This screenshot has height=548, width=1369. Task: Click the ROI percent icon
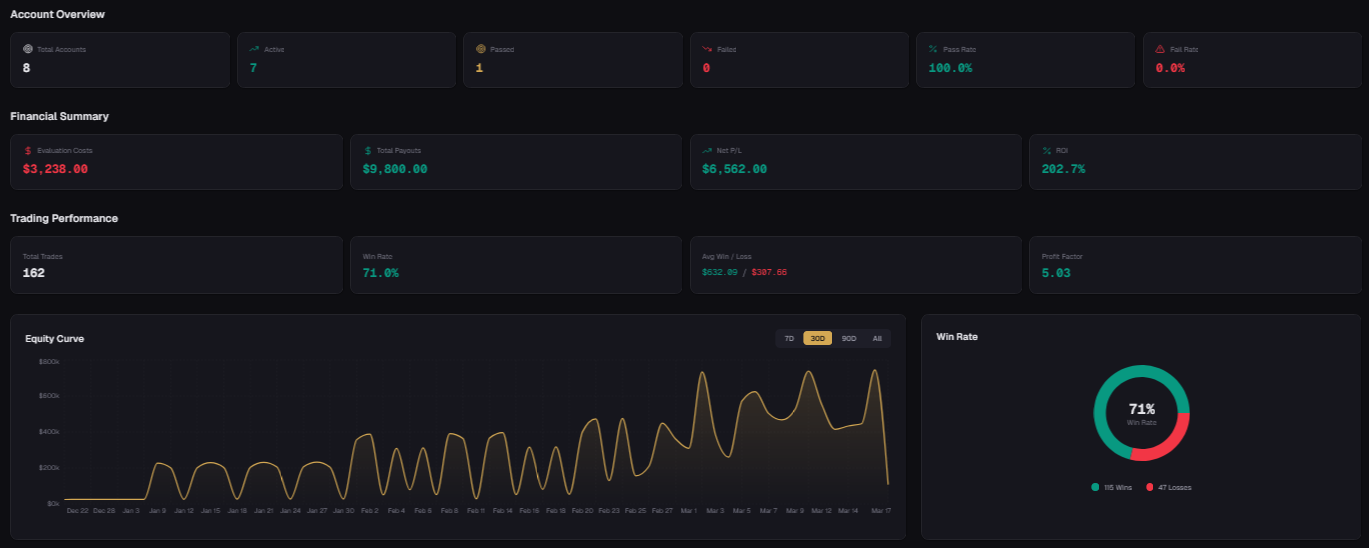point(1047,150)
